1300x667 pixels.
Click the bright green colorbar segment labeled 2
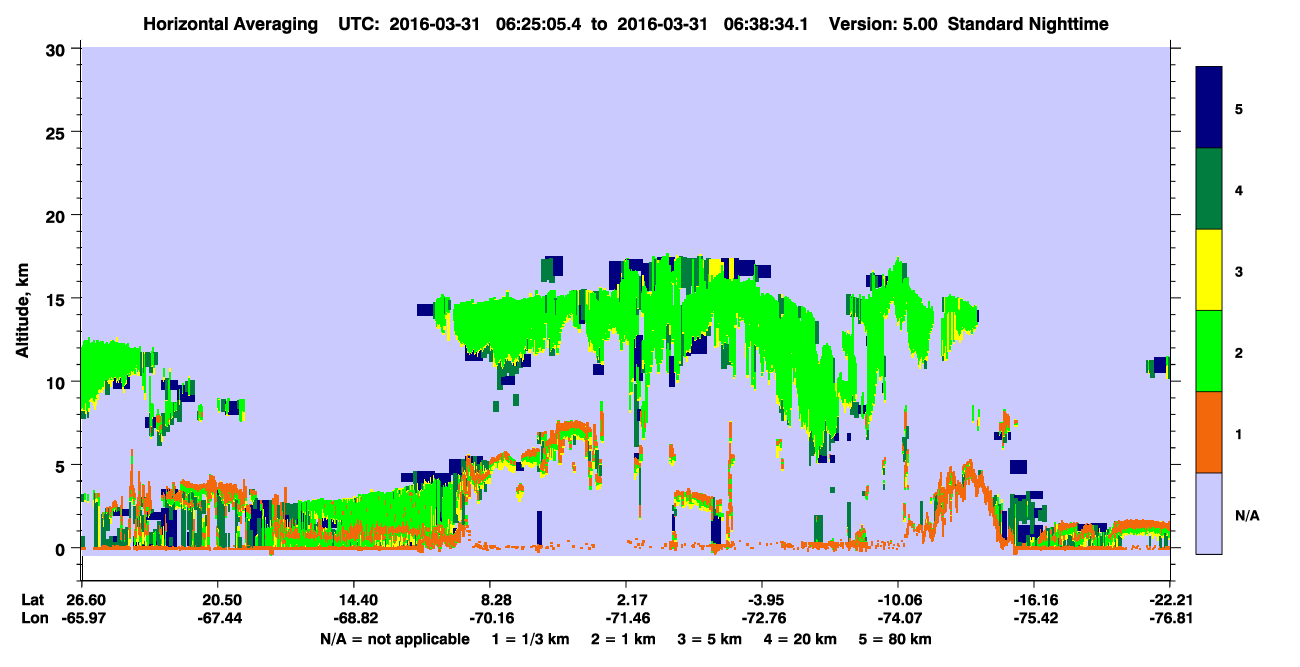[1209, 351]
